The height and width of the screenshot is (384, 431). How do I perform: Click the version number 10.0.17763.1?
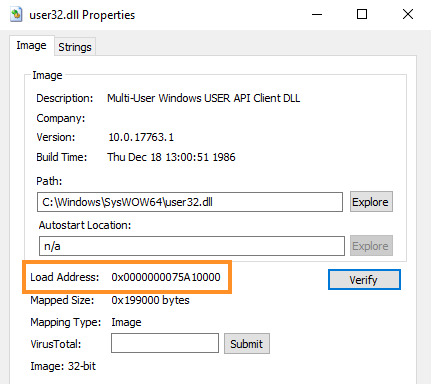tap(141, 137)
